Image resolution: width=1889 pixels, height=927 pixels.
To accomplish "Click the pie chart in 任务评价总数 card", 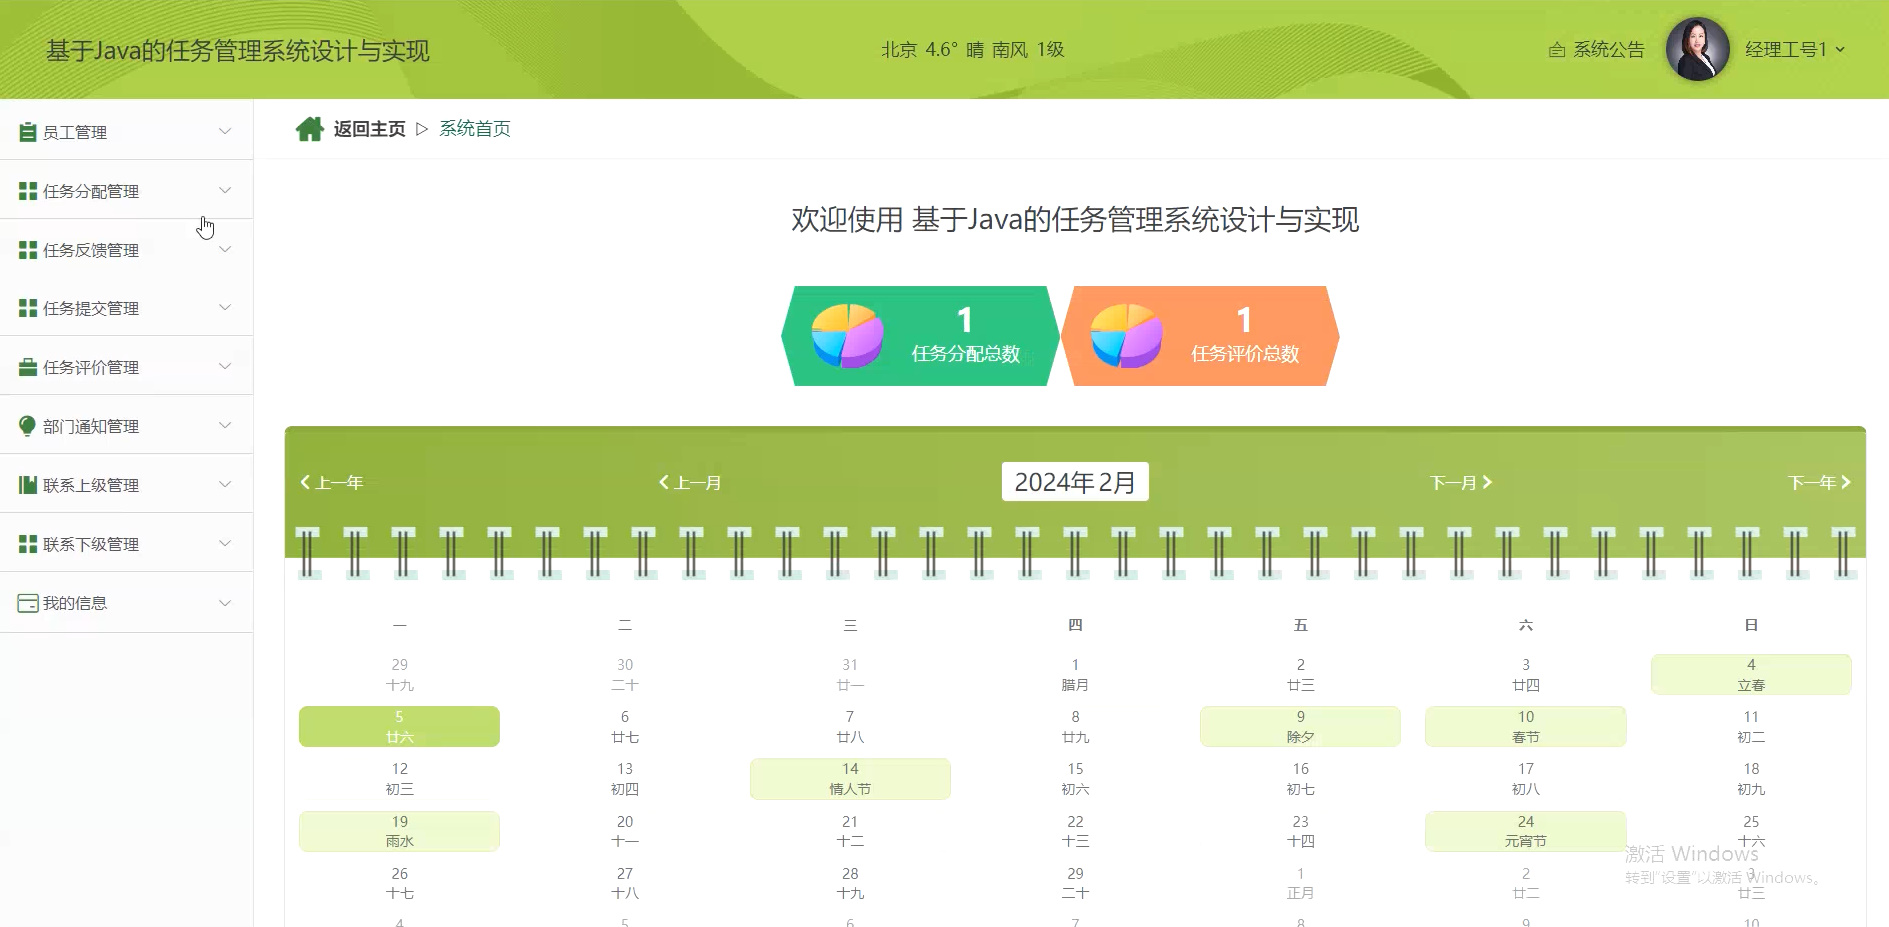I will pyautogui.click(x=1126, y=336).
